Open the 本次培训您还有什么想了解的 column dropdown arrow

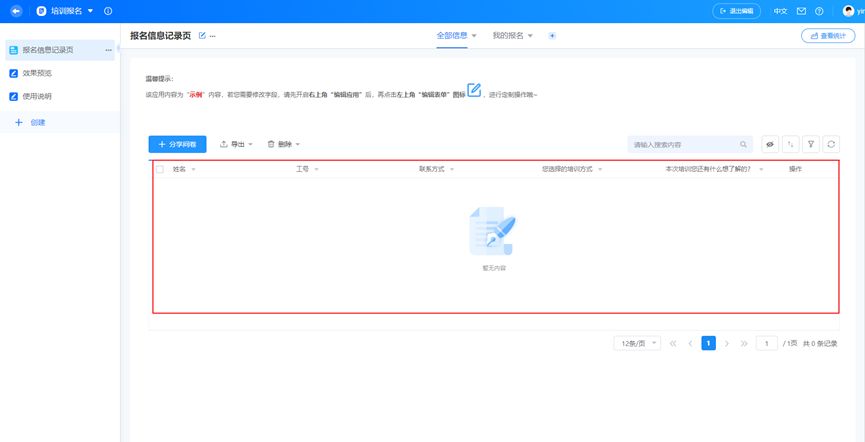coord(761,169)
